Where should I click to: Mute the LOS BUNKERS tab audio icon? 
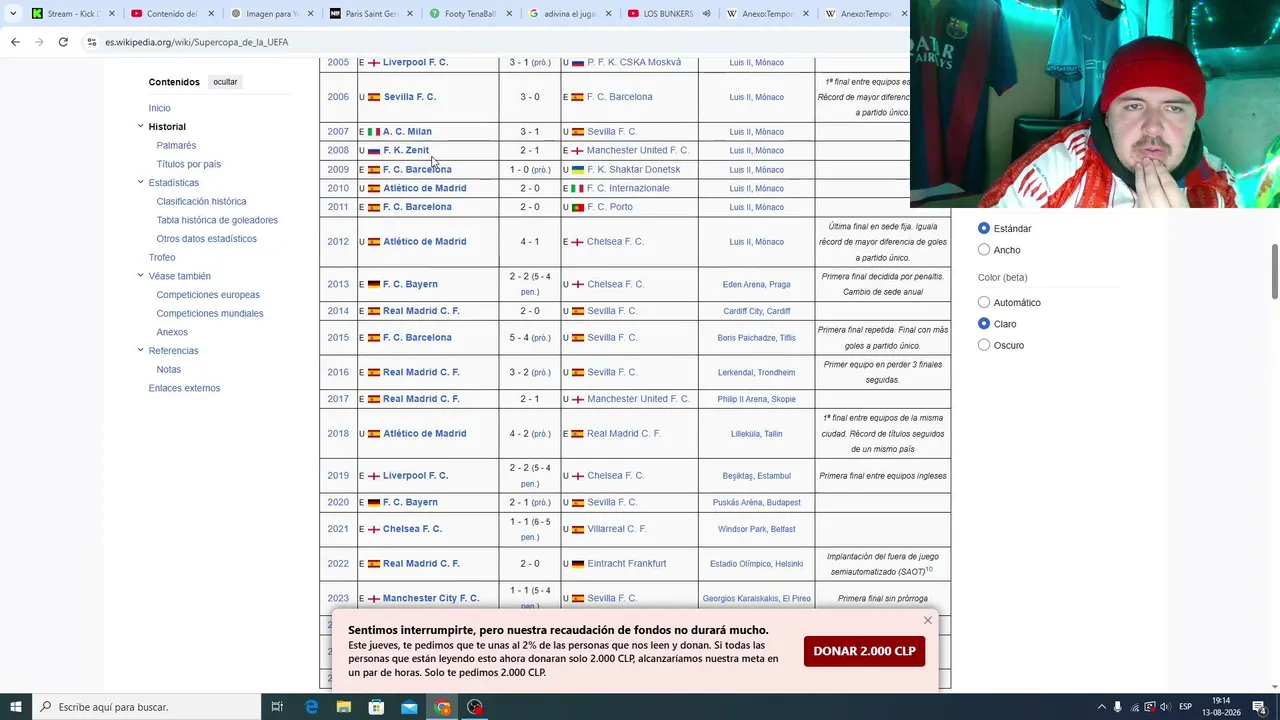click(706, 14)
